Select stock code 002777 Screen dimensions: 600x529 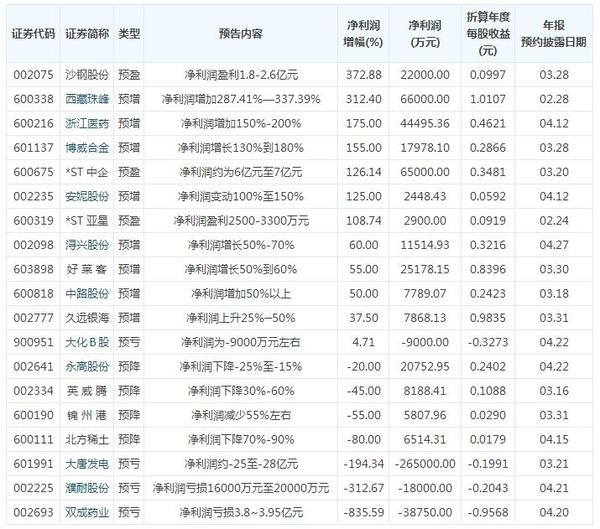[33, 318]
